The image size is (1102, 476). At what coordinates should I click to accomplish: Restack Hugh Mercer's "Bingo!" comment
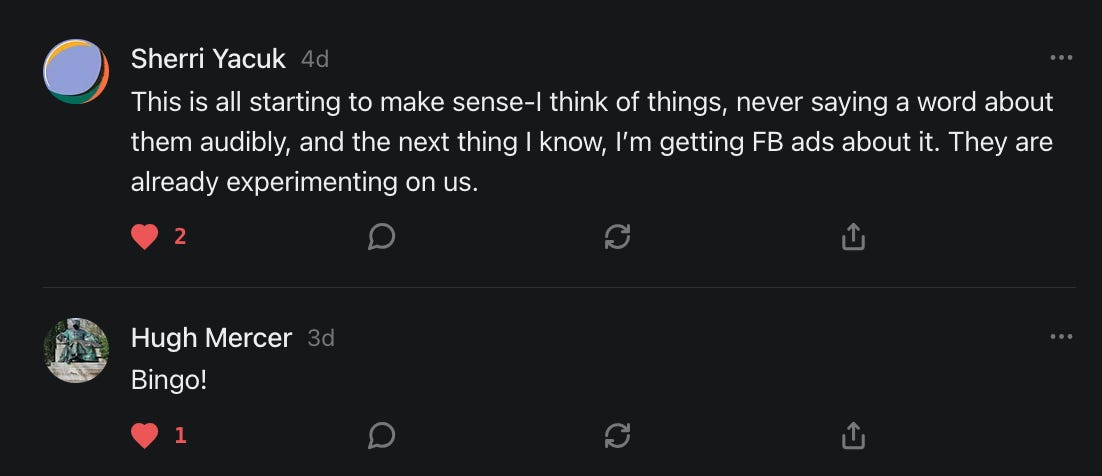[617, 436]
